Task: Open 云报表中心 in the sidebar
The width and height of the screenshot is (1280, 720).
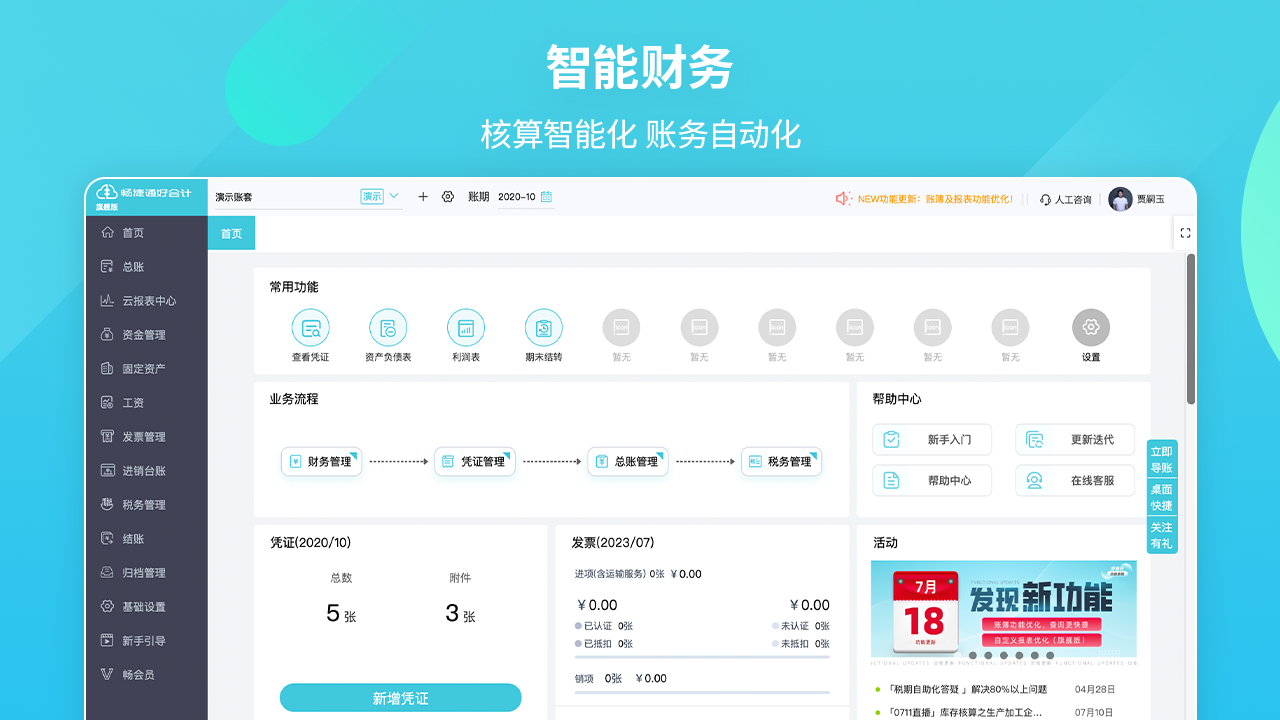Action: [146, 301]
